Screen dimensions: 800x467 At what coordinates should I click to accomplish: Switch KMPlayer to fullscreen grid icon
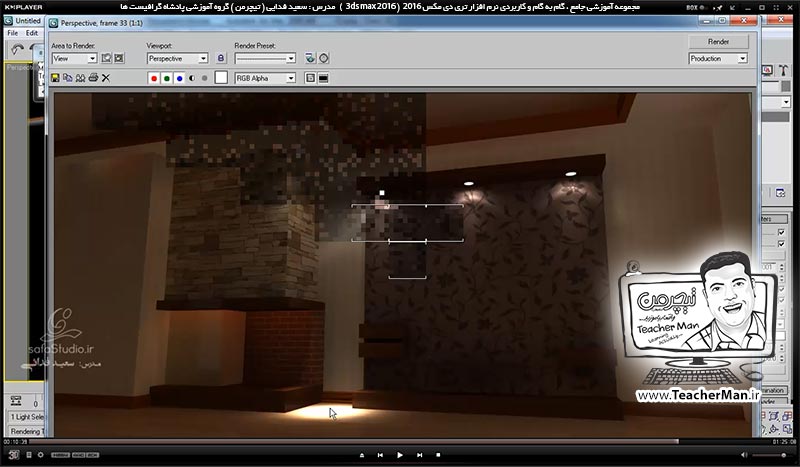pos(776,7)
